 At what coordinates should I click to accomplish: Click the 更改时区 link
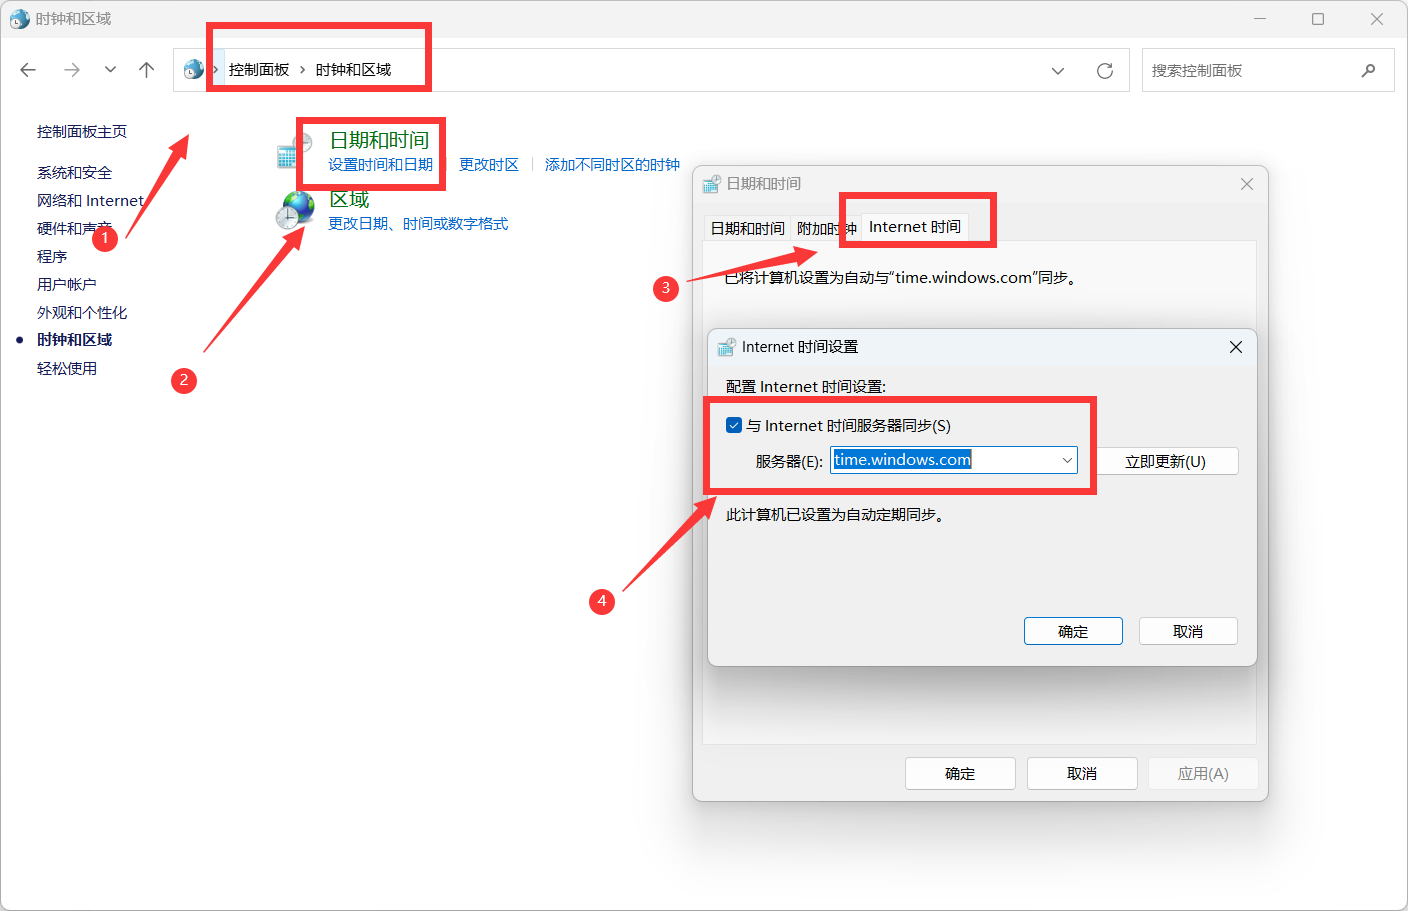[x=489, y=165]
